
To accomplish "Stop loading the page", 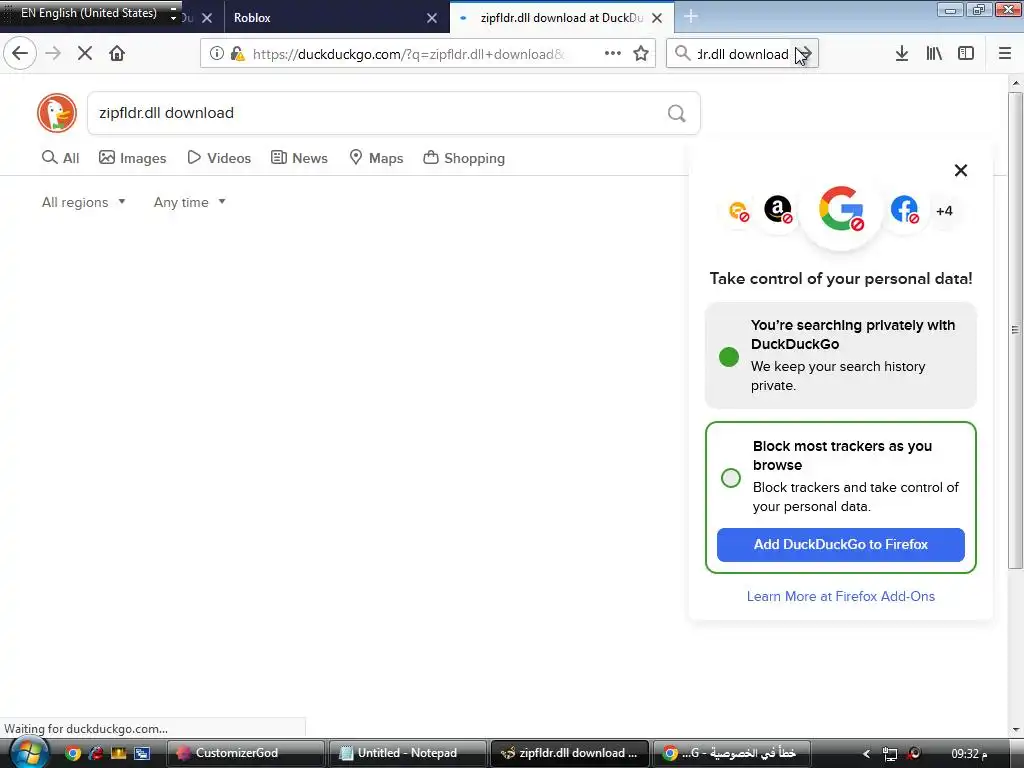I will [x=85, y=54].
